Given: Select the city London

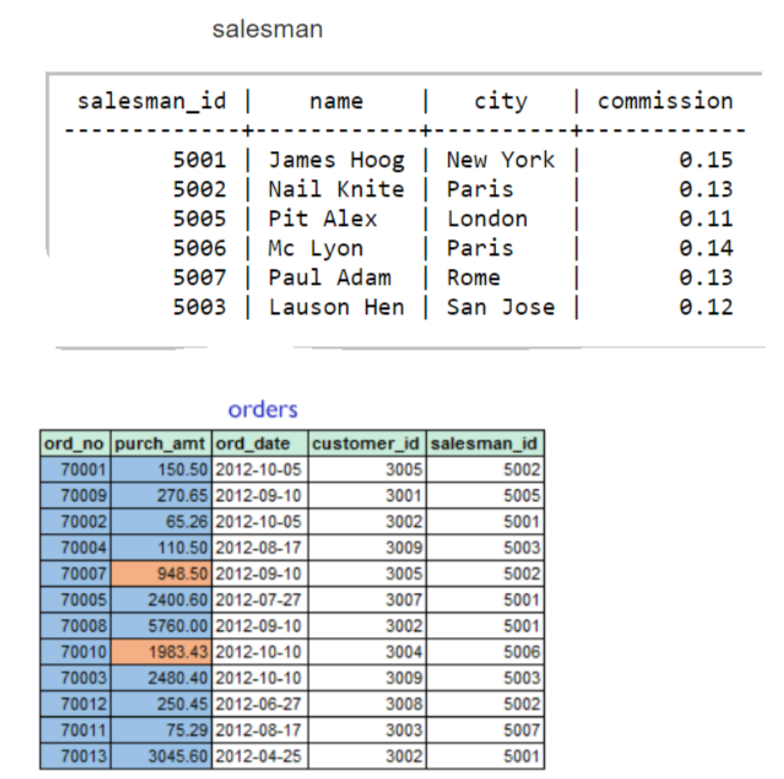Looking at the screenshot, I should click(487, 219).
